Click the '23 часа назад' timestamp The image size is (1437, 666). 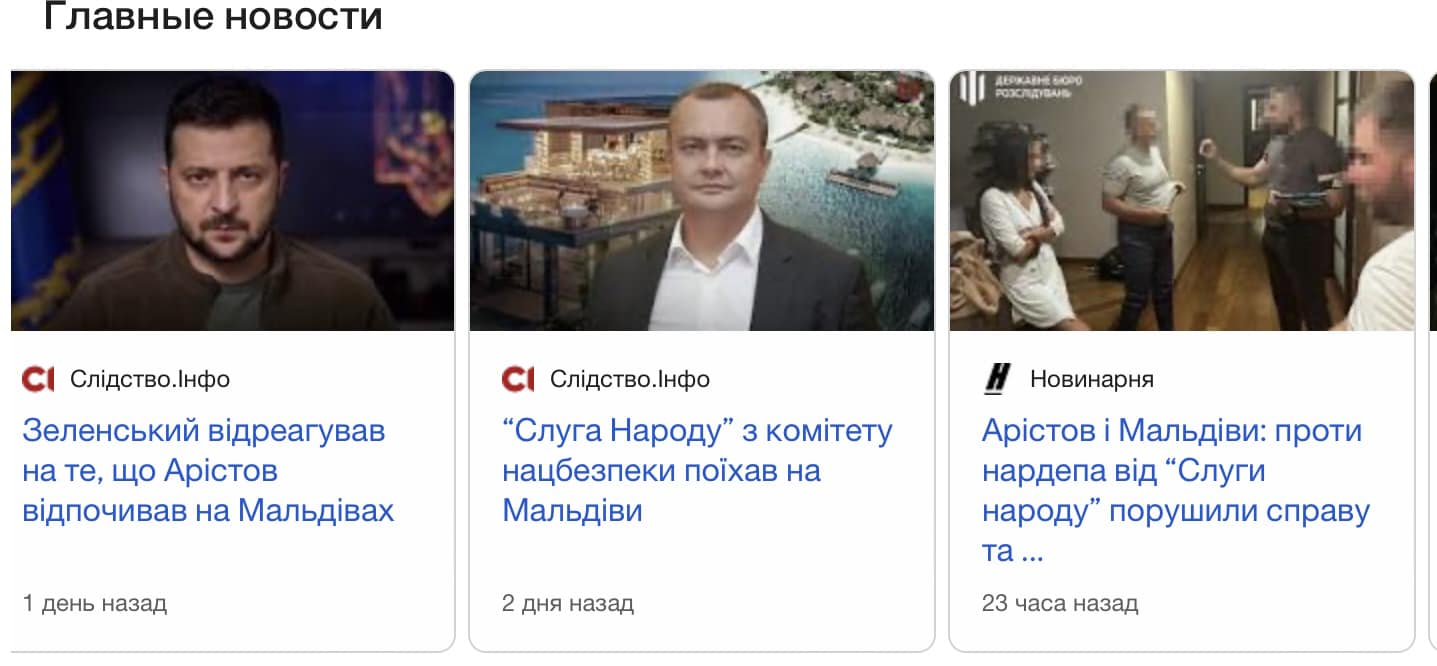(x=1060, y=604)
